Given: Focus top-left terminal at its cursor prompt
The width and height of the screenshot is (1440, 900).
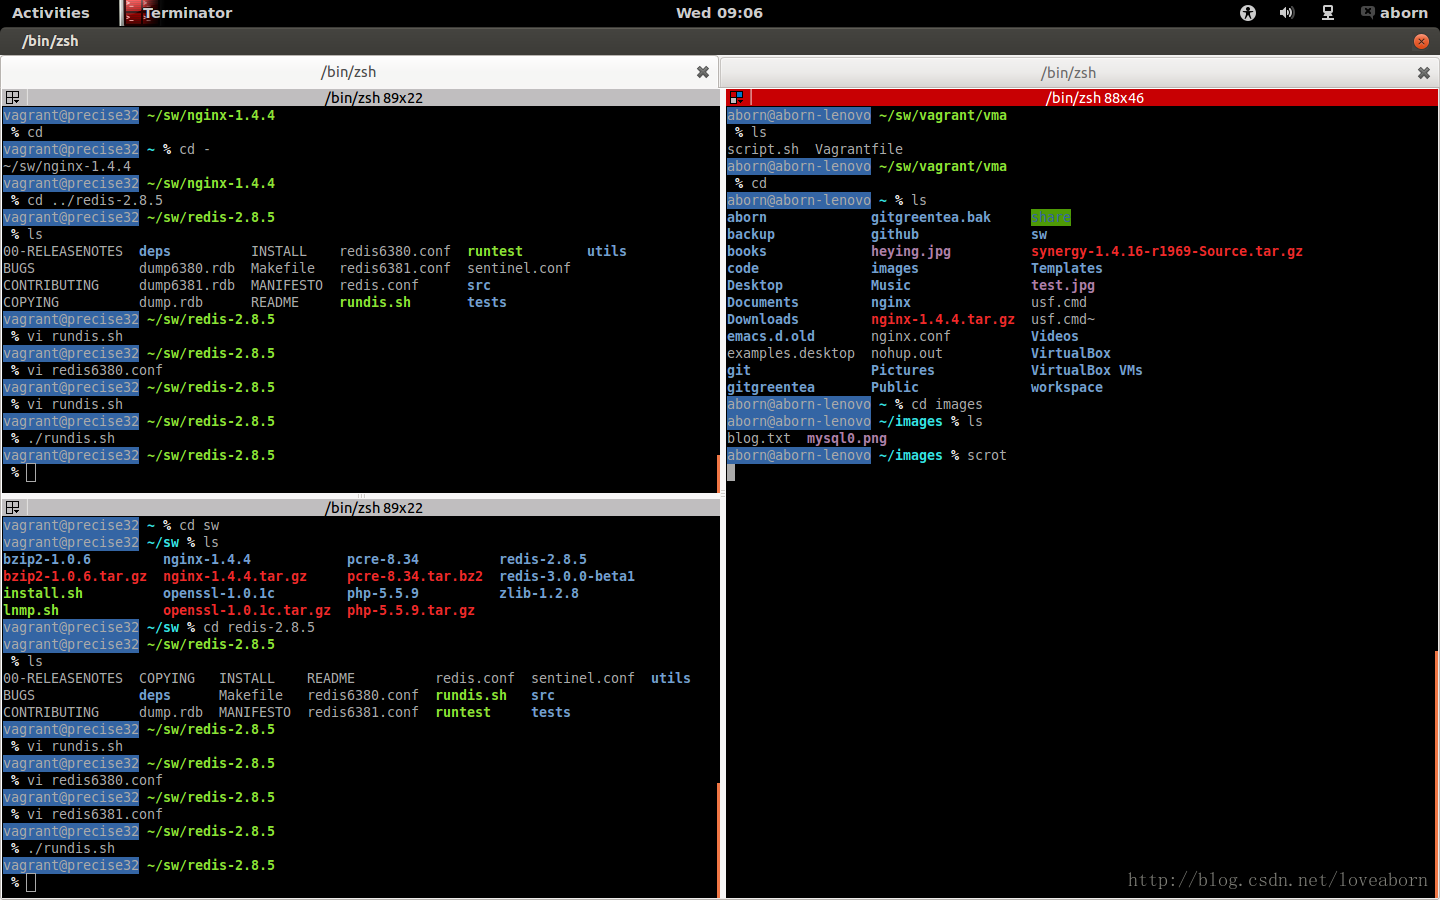Looking at the screenshot, I should pyautogui.click(x=31, y=473).
